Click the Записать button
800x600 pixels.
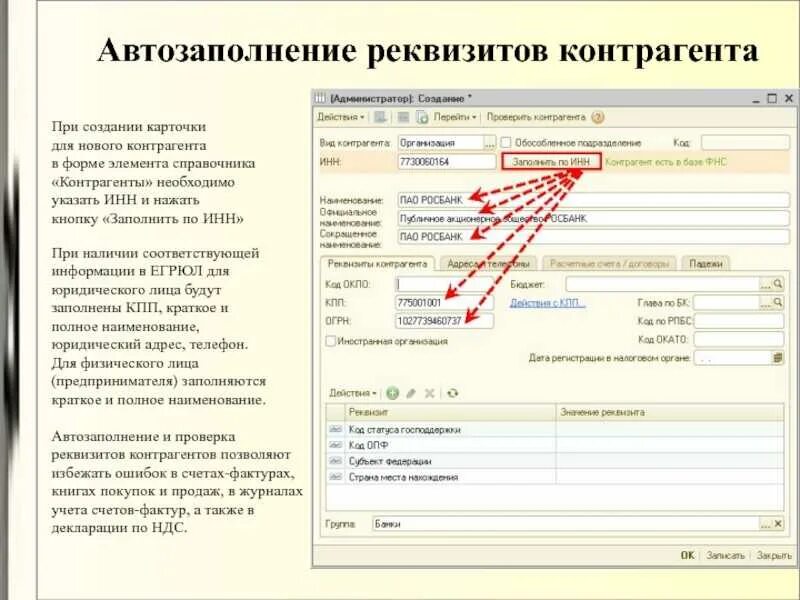pyautogui.click(x=725, y=555)
